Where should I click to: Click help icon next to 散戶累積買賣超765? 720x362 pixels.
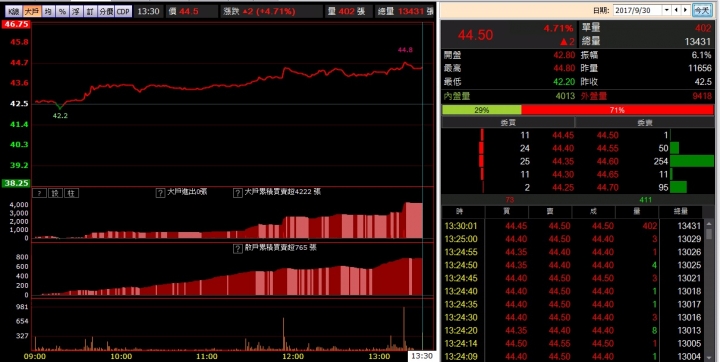(238, 249)
